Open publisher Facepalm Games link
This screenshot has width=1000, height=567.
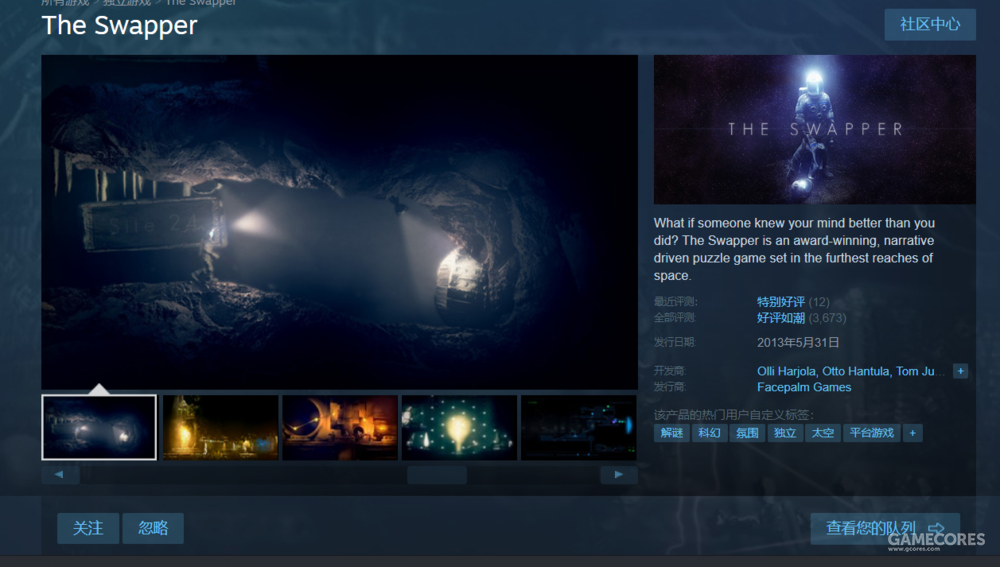(x=804, y=387)
